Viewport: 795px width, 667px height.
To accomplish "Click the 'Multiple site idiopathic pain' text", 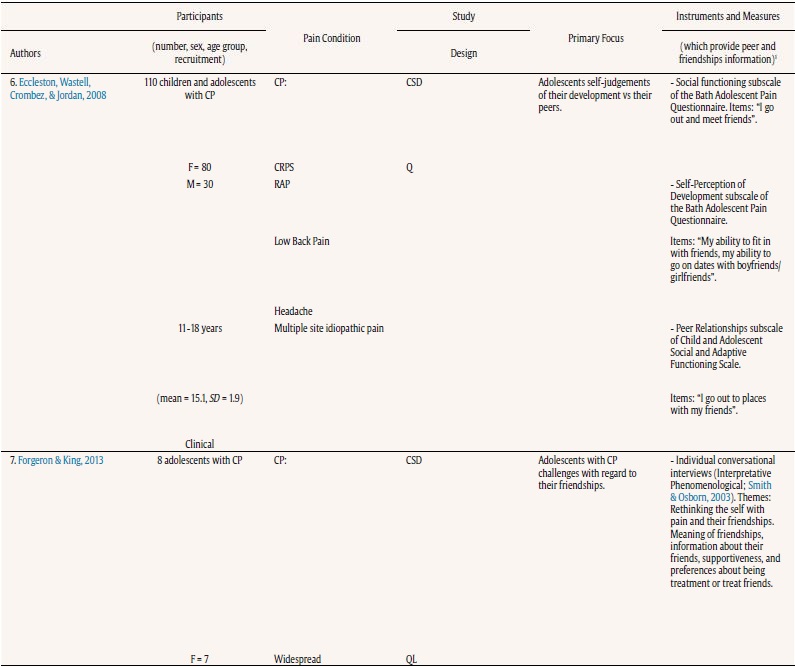I will [x=329, y=329].
